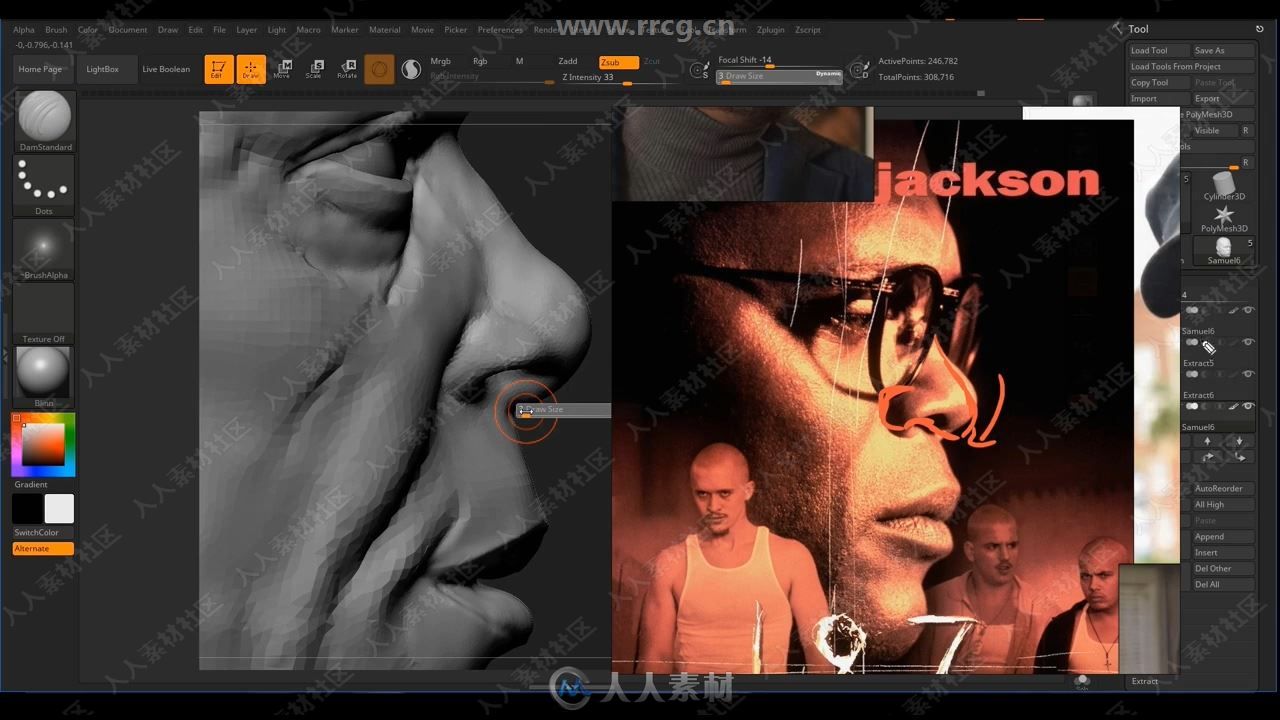Click the Home Page button

coord(40,69)
